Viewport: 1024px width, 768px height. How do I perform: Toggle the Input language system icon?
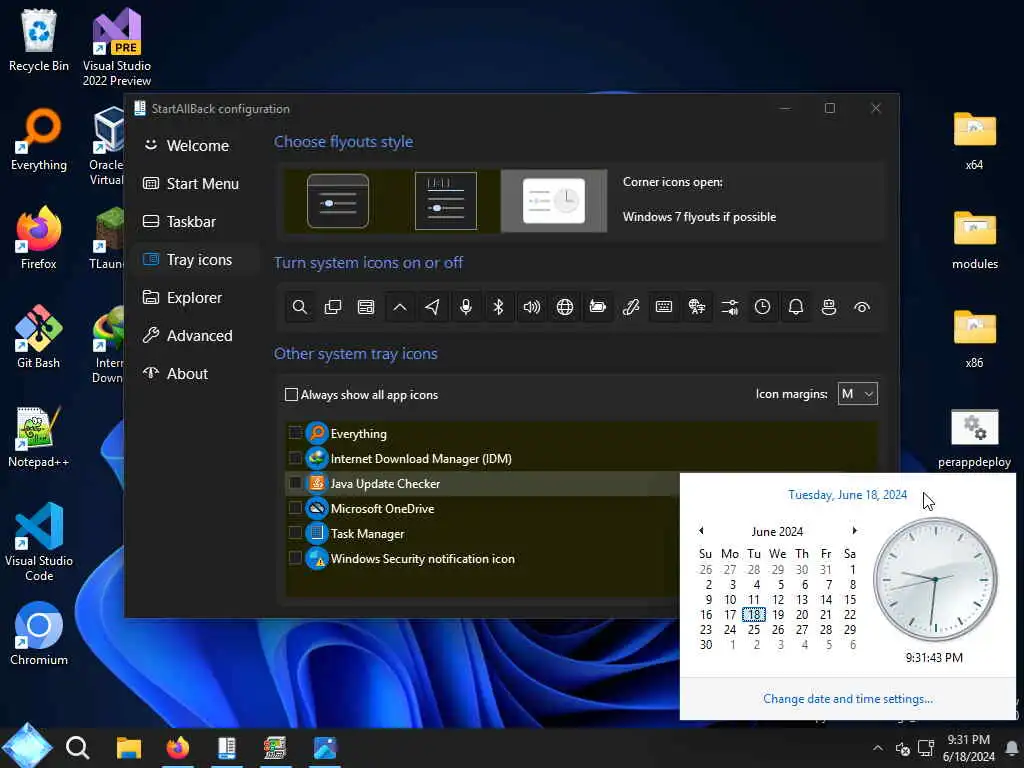tap(697, 307)
